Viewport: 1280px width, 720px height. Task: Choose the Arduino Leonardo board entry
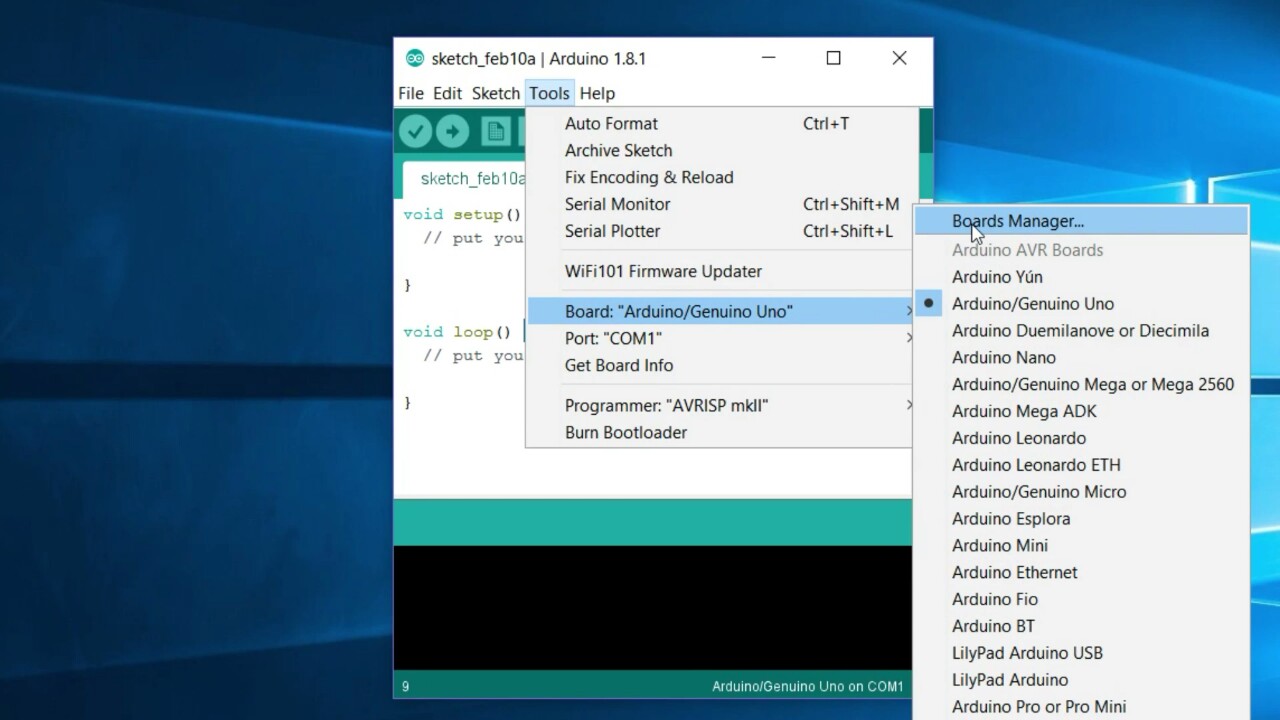(1082, 439)
